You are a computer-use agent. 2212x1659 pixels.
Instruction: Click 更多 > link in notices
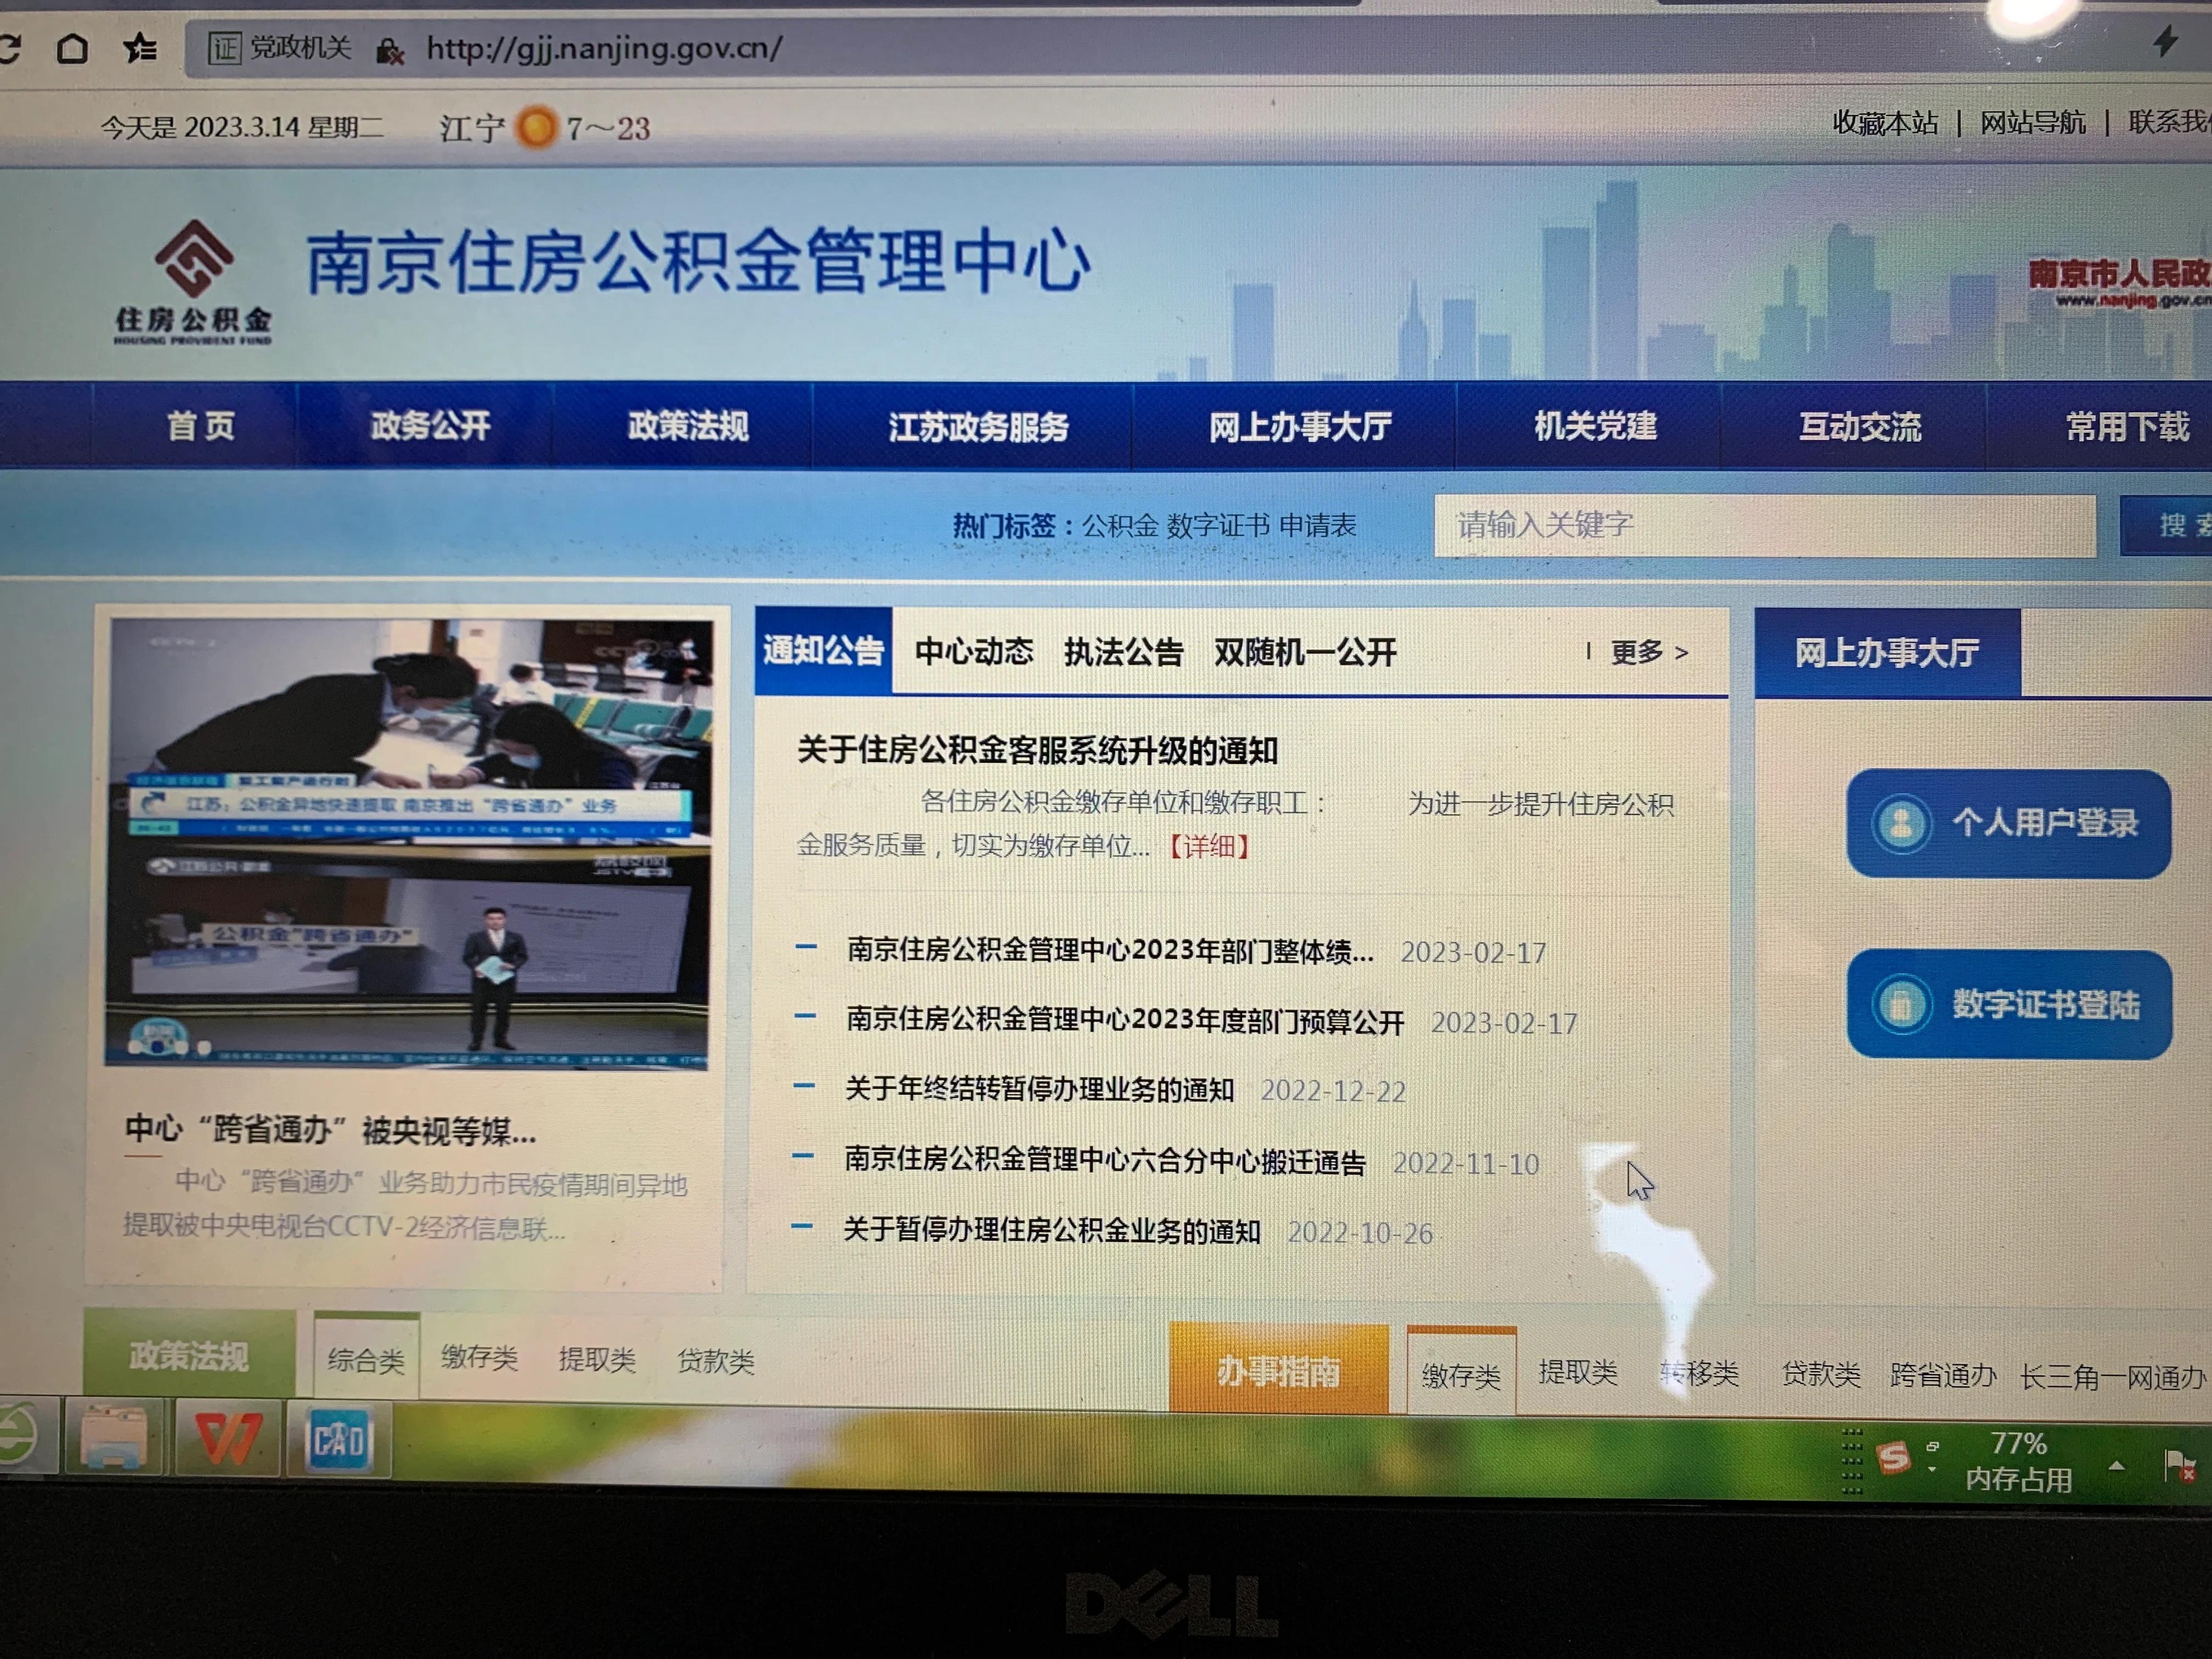pos(1649,652)
